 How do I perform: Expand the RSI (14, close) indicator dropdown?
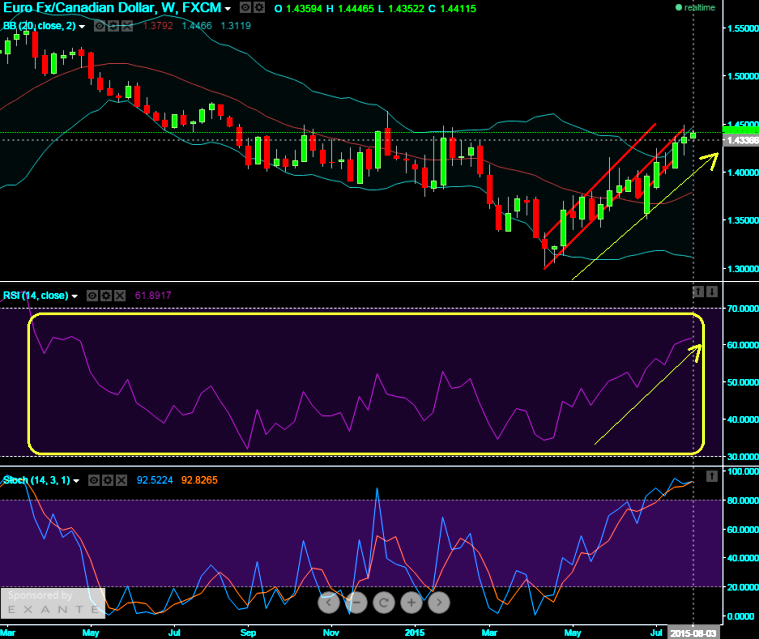[75, 296]
